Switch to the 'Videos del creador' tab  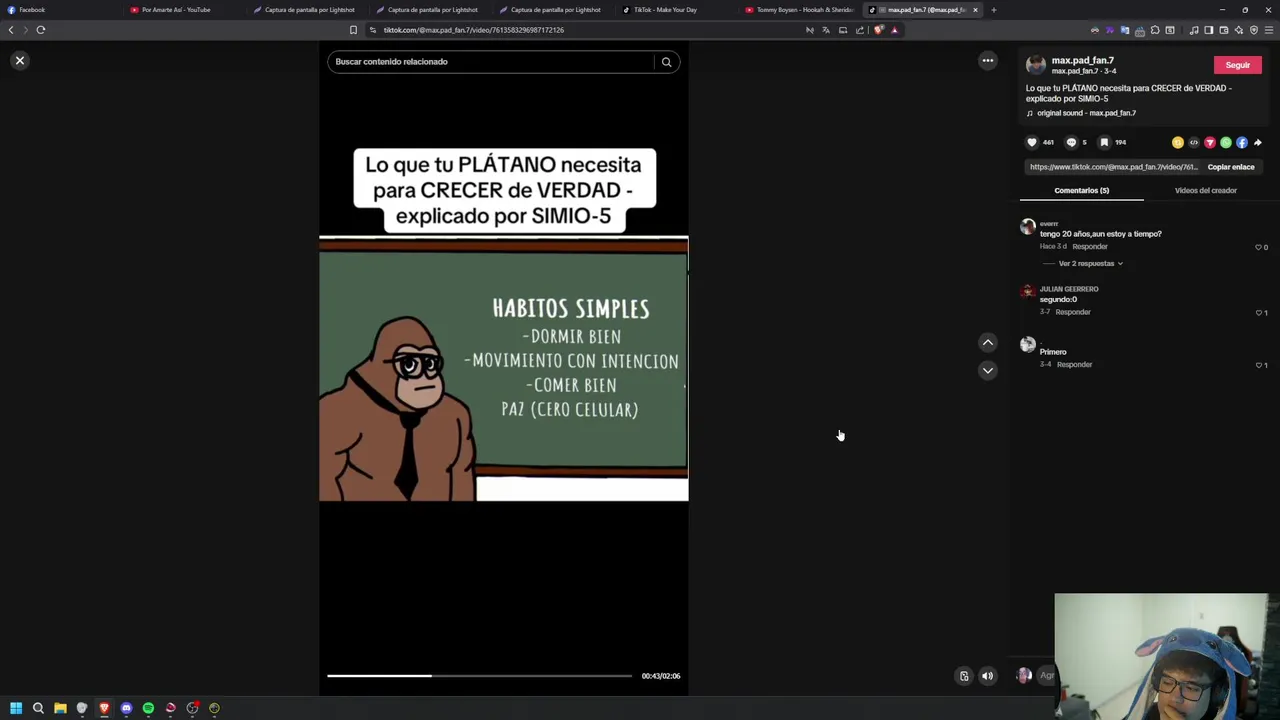coord(1205,190)
